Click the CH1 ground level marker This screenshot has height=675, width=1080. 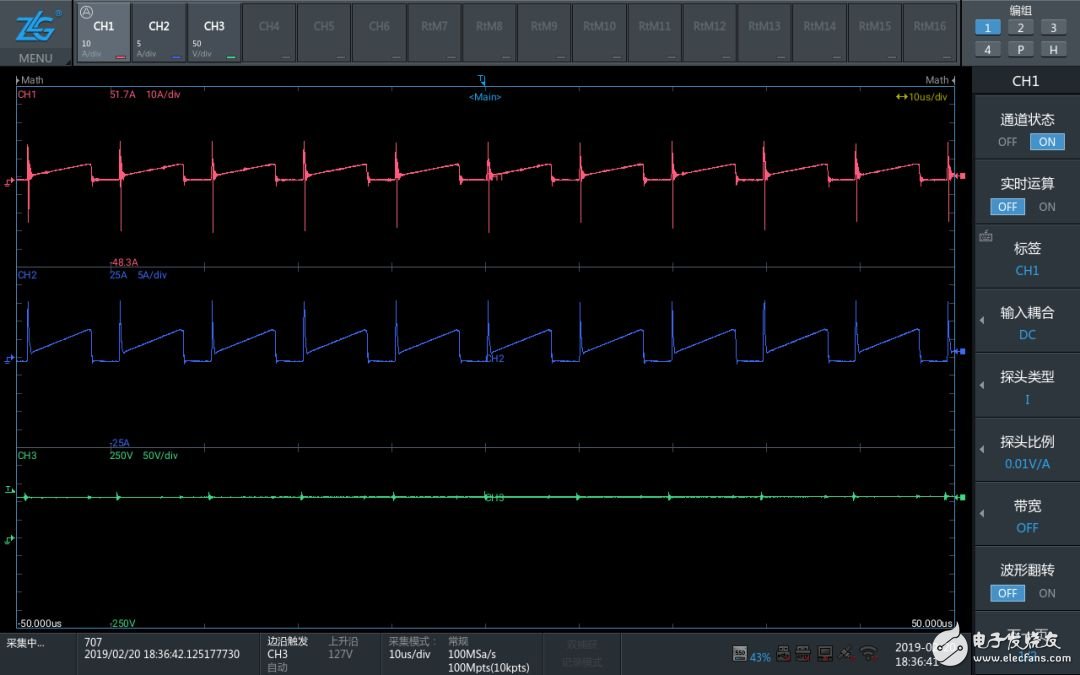(10, 181)
